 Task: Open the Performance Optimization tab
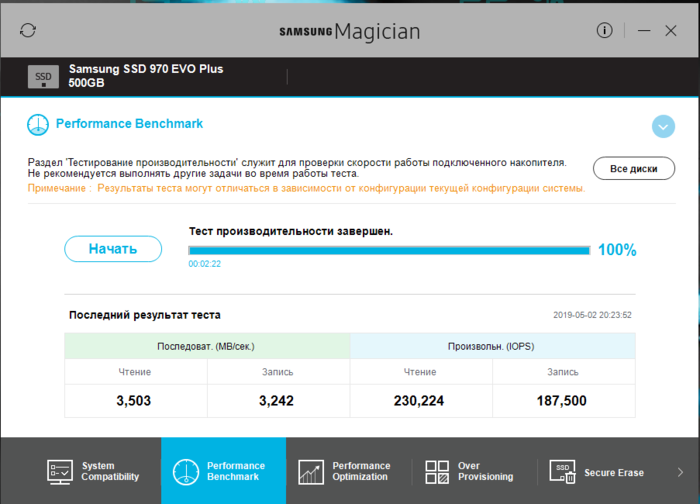[x=349, y=471]
